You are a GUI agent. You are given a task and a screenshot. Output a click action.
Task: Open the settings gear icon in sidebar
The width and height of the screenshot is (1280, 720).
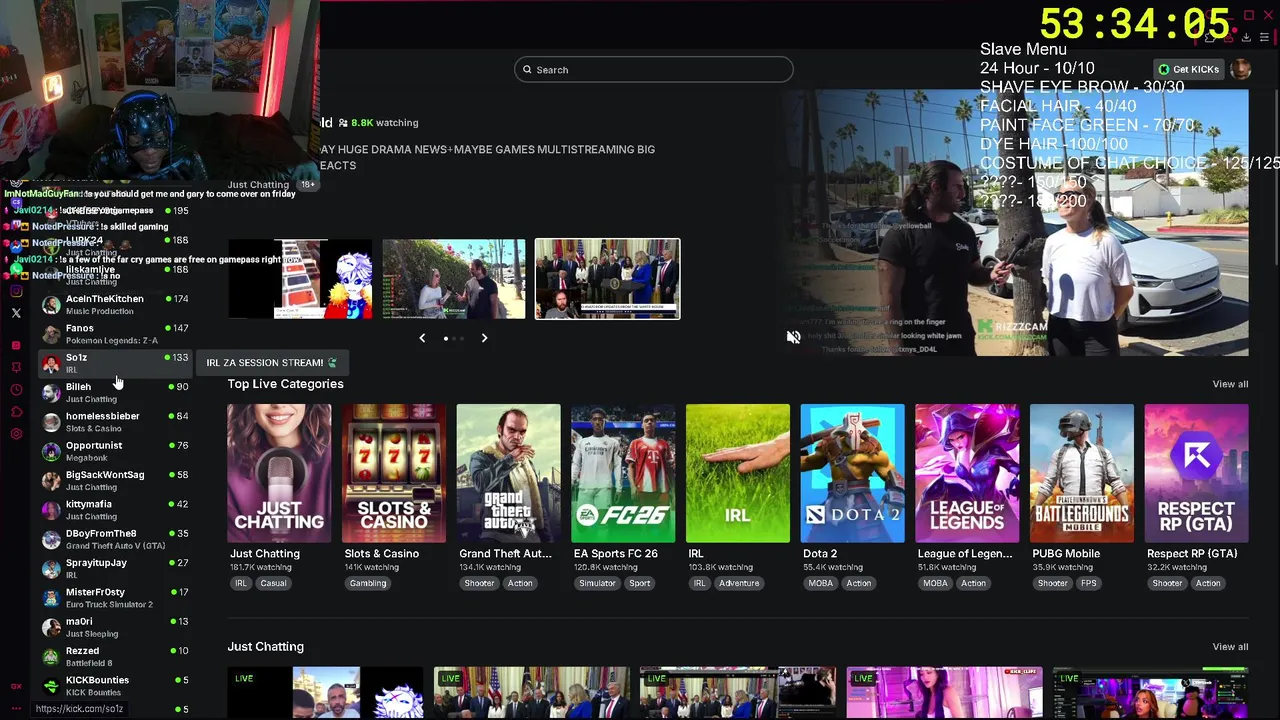pos(16,434)
